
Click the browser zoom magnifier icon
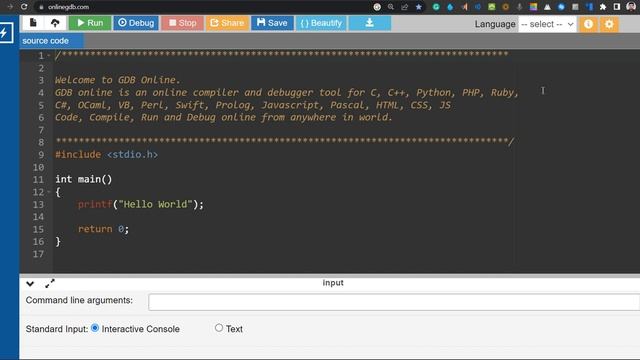(x=391, y=7)
